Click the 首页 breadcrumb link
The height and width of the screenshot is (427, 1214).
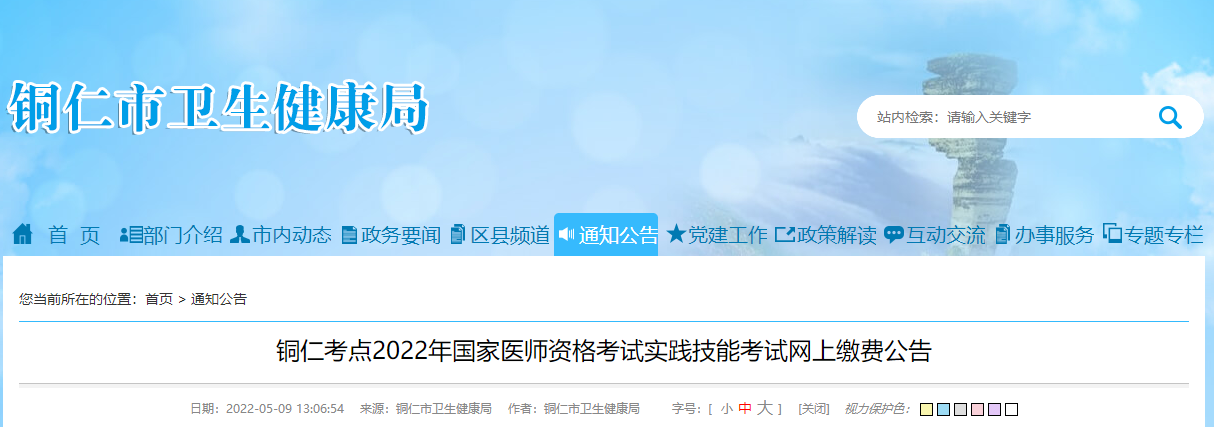click(159, 299)
